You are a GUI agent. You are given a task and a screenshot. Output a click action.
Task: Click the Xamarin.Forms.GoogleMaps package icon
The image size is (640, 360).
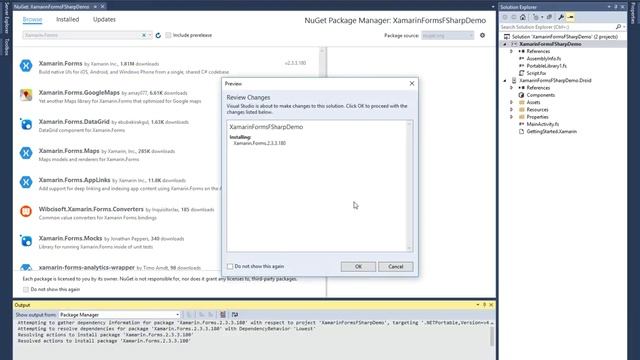pos(26,95)
